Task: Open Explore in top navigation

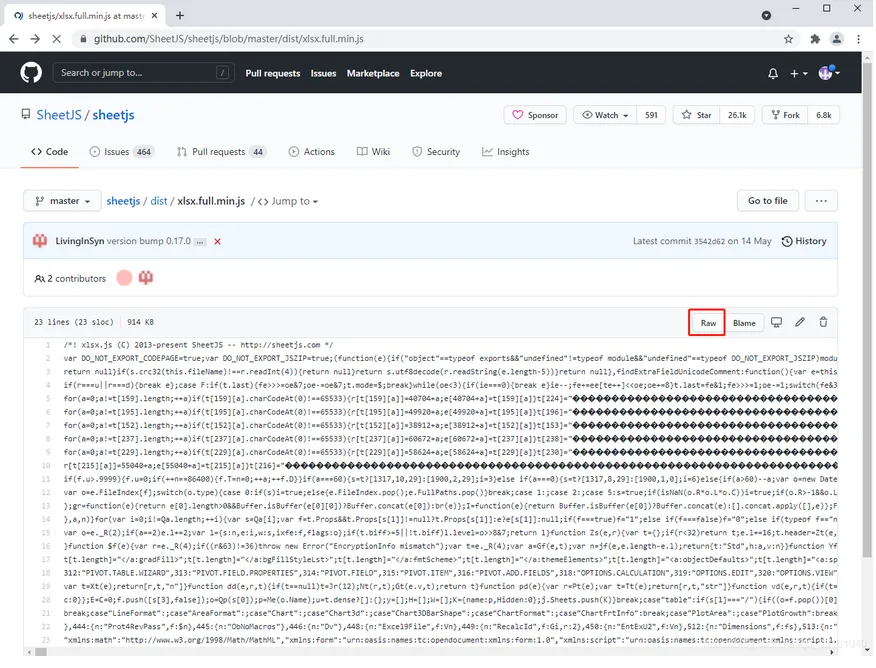Action: [426, 73]
